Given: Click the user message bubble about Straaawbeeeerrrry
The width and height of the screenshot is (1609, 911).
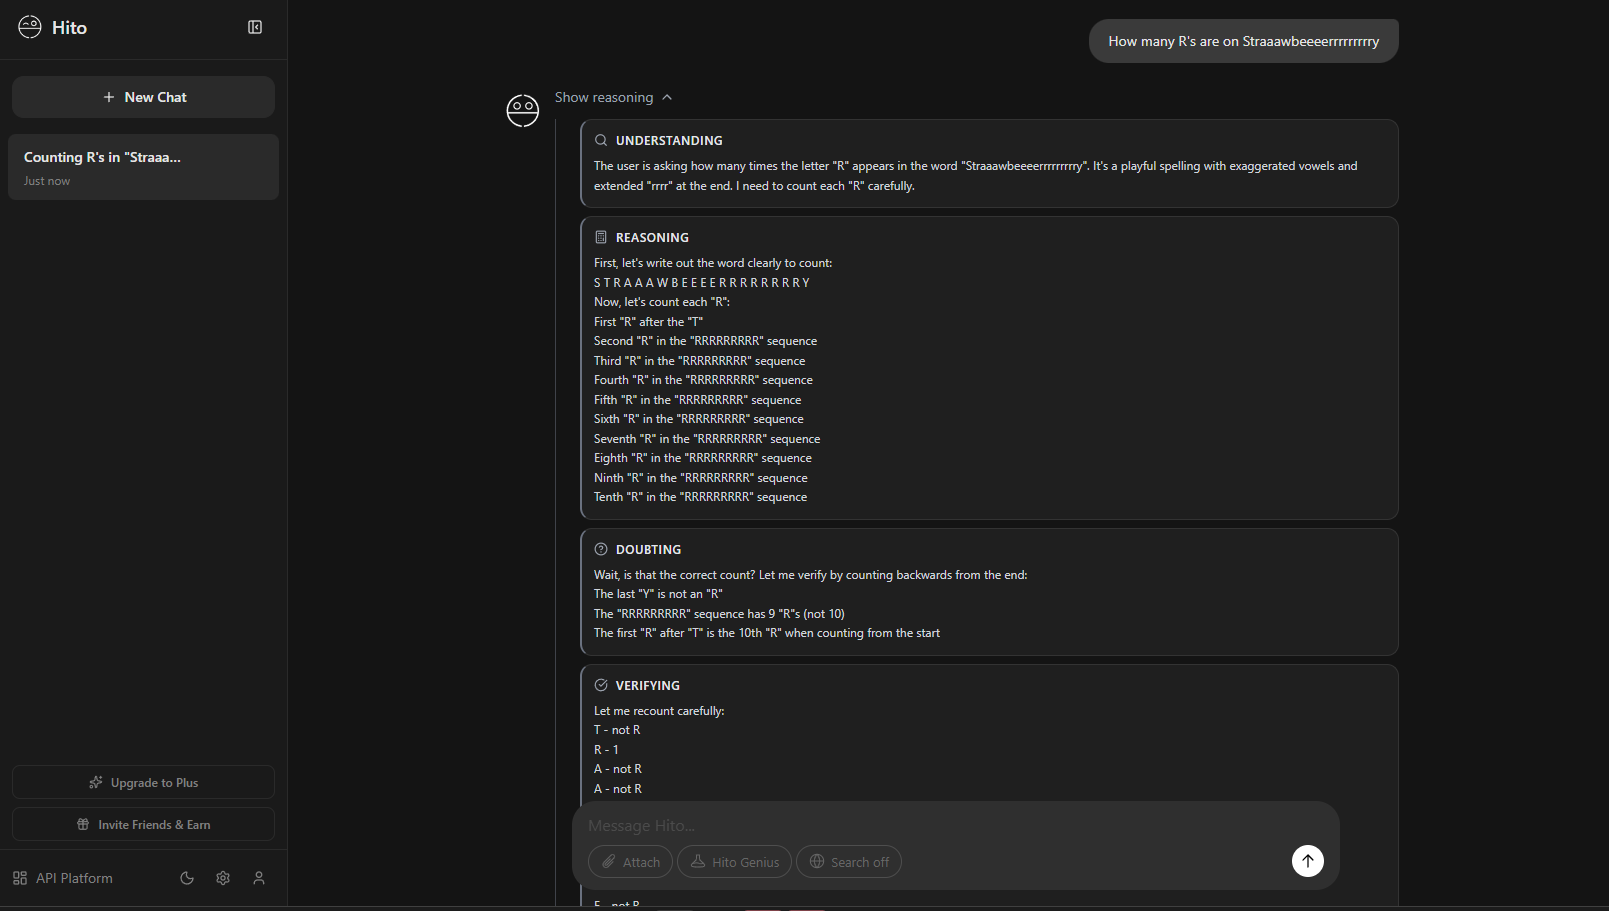Looking at the screenshot, I should pyautogui.click(x=1243, y=41).
